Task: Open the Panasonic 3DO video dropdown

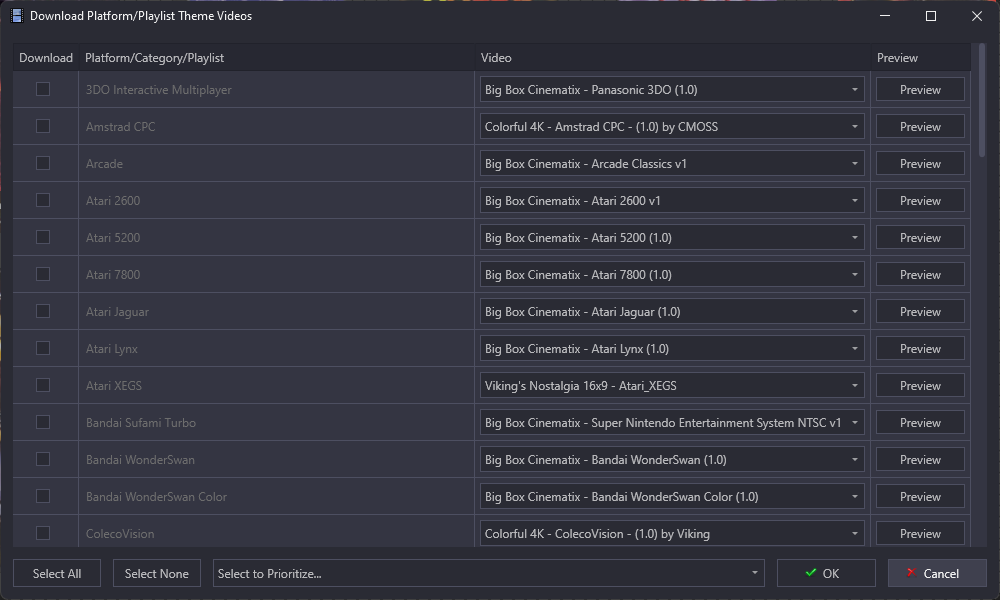Action: click(672, 89)
